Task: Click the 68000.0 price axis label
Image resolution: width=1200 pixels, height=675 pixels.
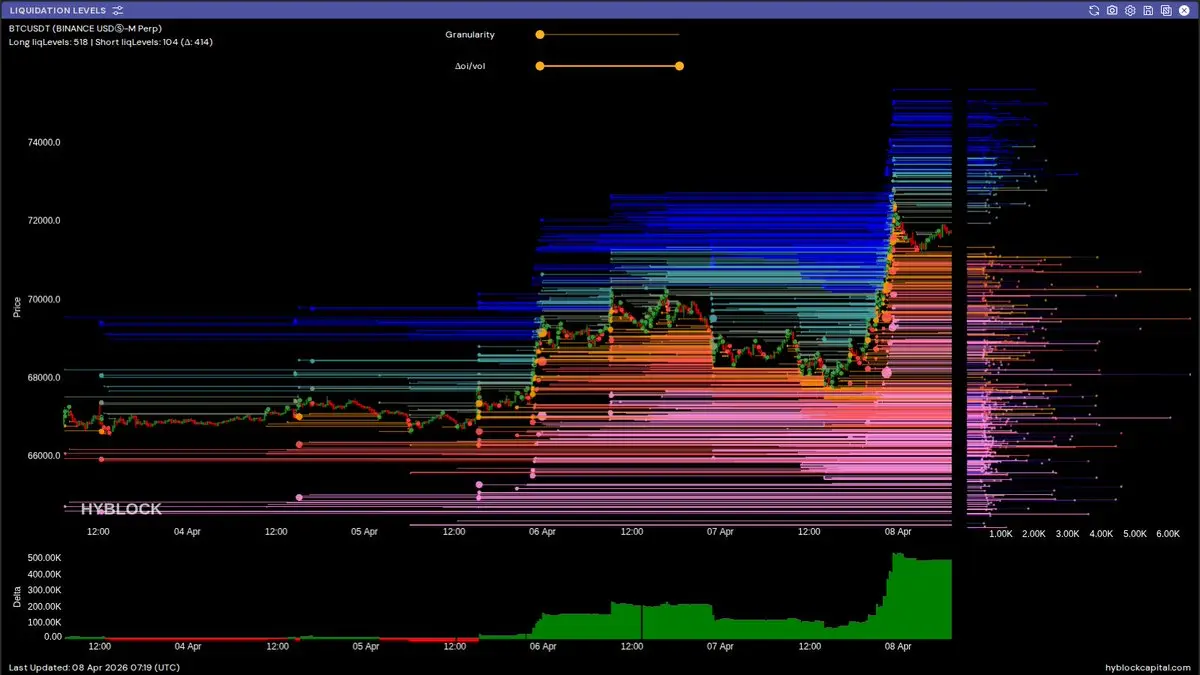Action: tap(44, 378)
